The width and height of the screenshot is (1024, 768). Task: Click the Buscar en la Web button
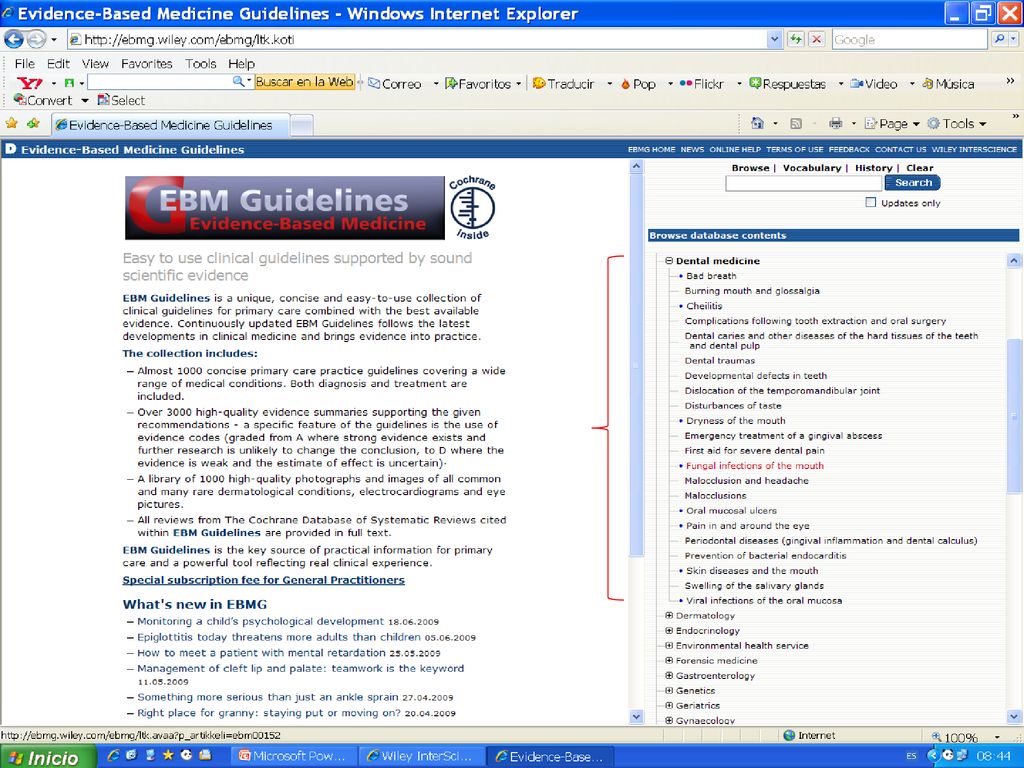[x=304, y=82]
